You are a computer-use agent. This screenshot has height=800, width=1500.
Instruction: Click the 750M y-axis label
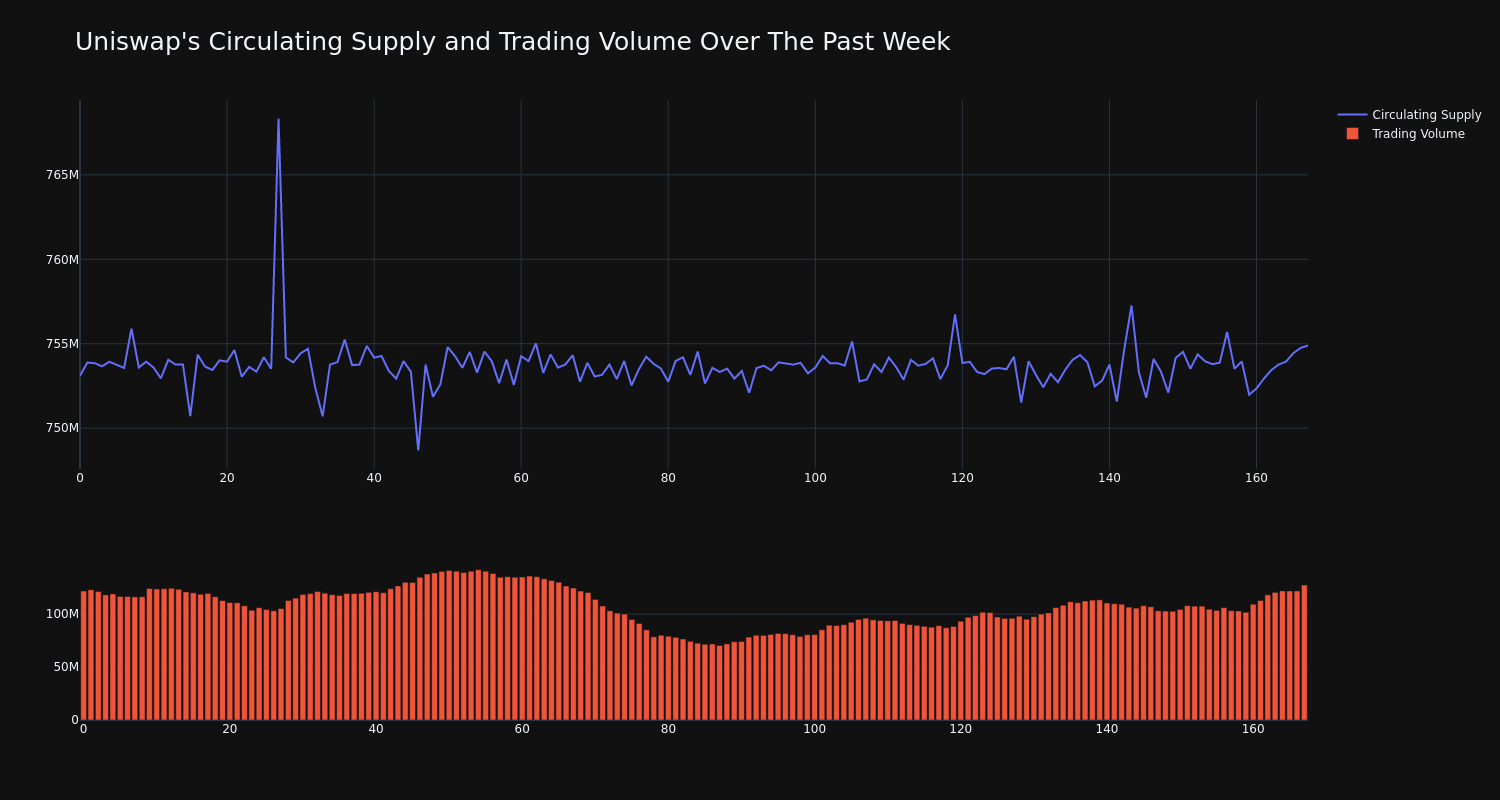[62, 428]
